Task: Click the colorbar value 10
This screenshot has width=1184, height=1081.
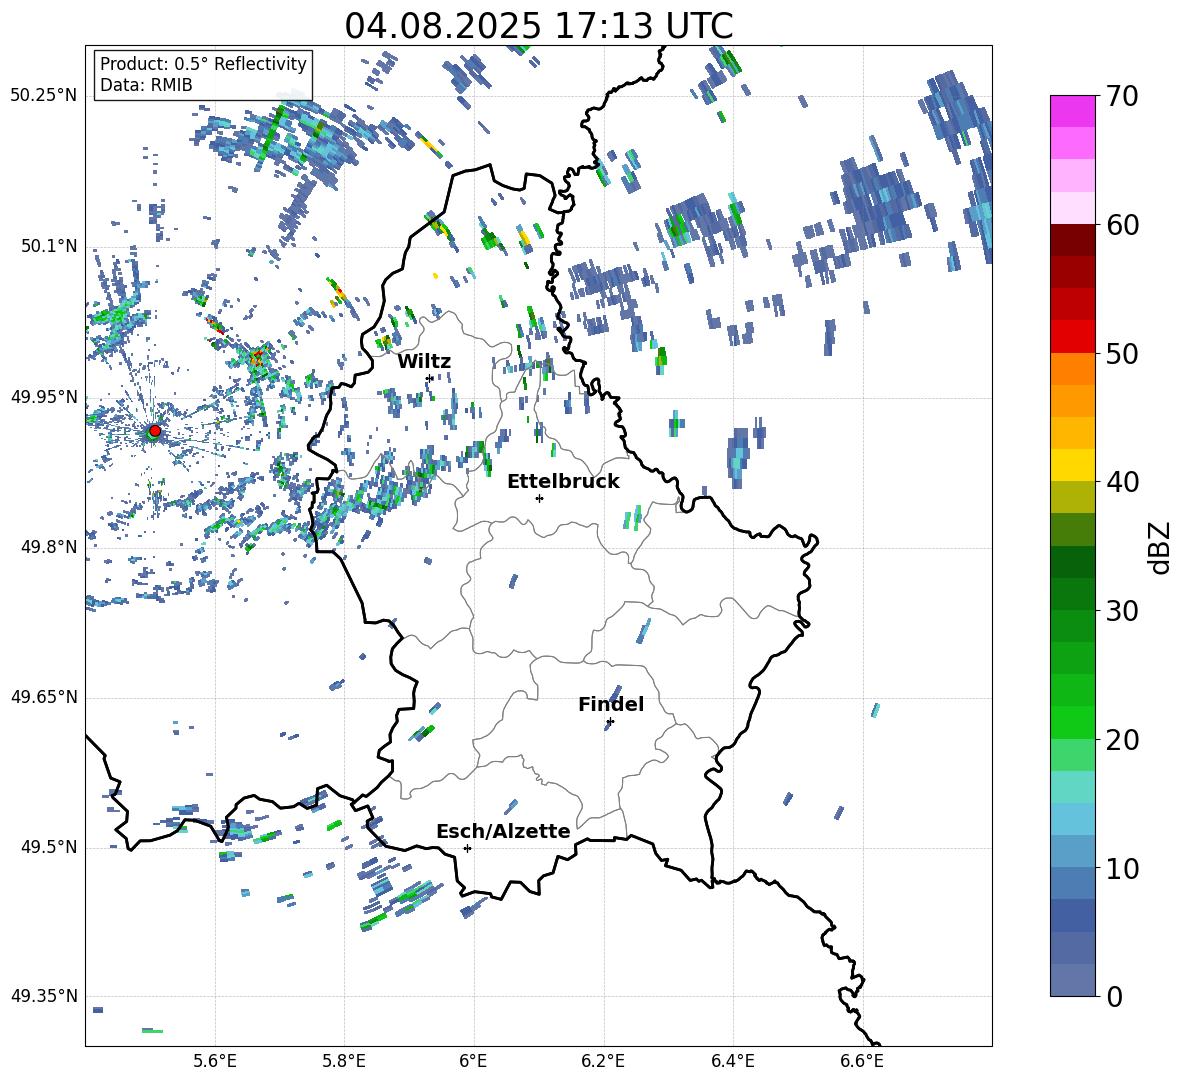Action: pyautogui.click(x=1122, y=868)
